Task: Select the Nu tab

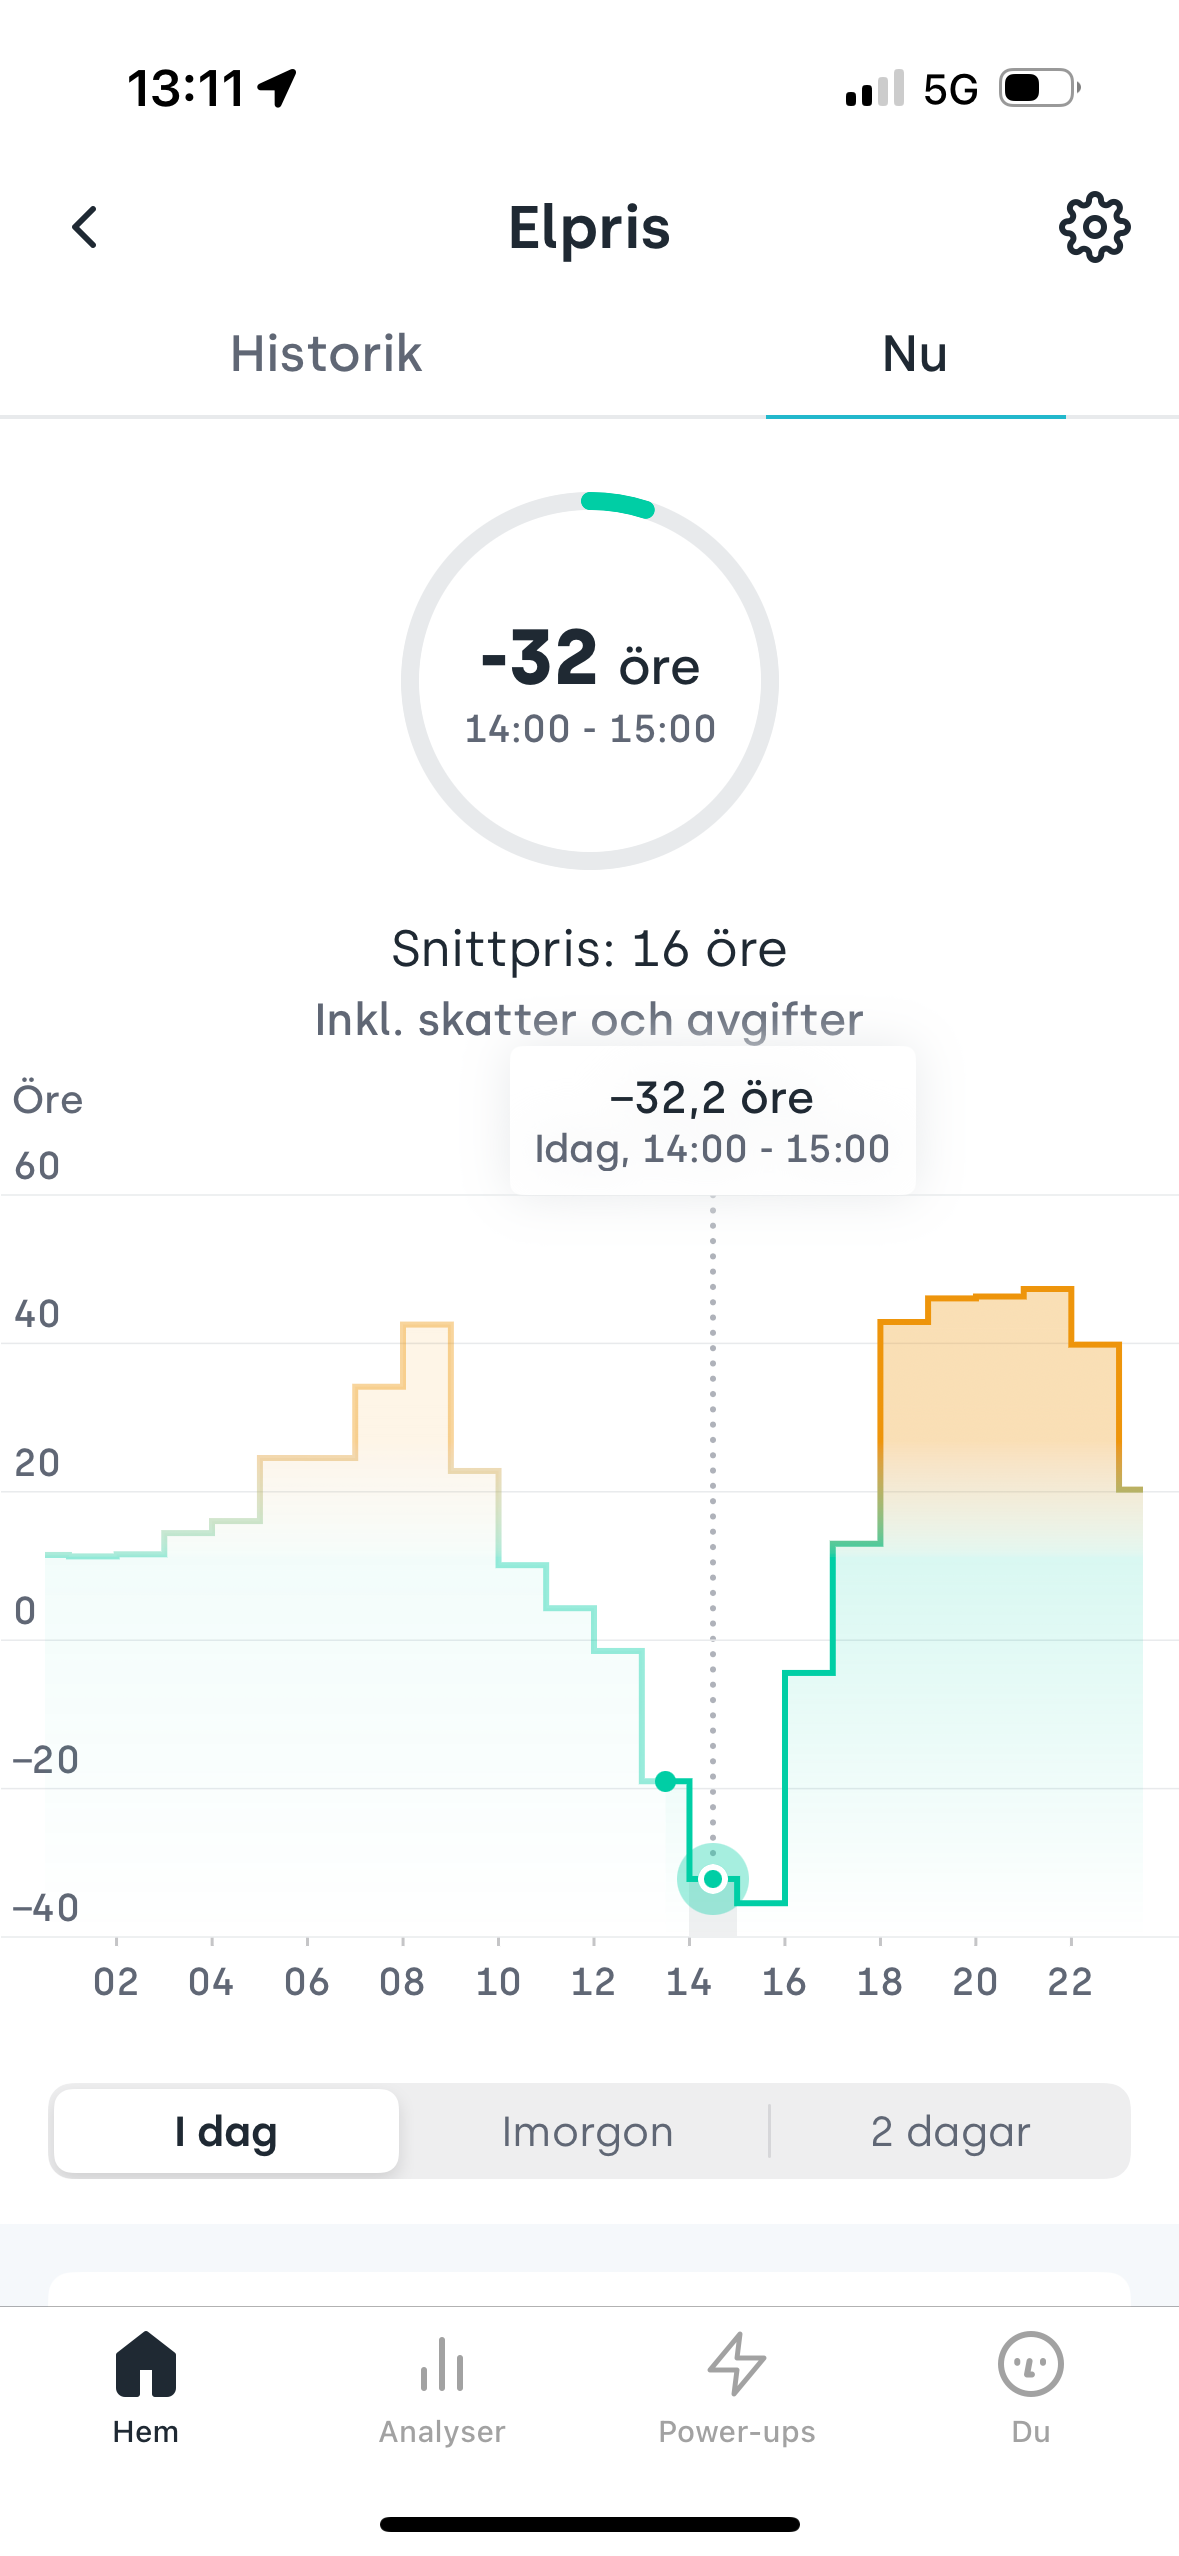Action: 915,354
